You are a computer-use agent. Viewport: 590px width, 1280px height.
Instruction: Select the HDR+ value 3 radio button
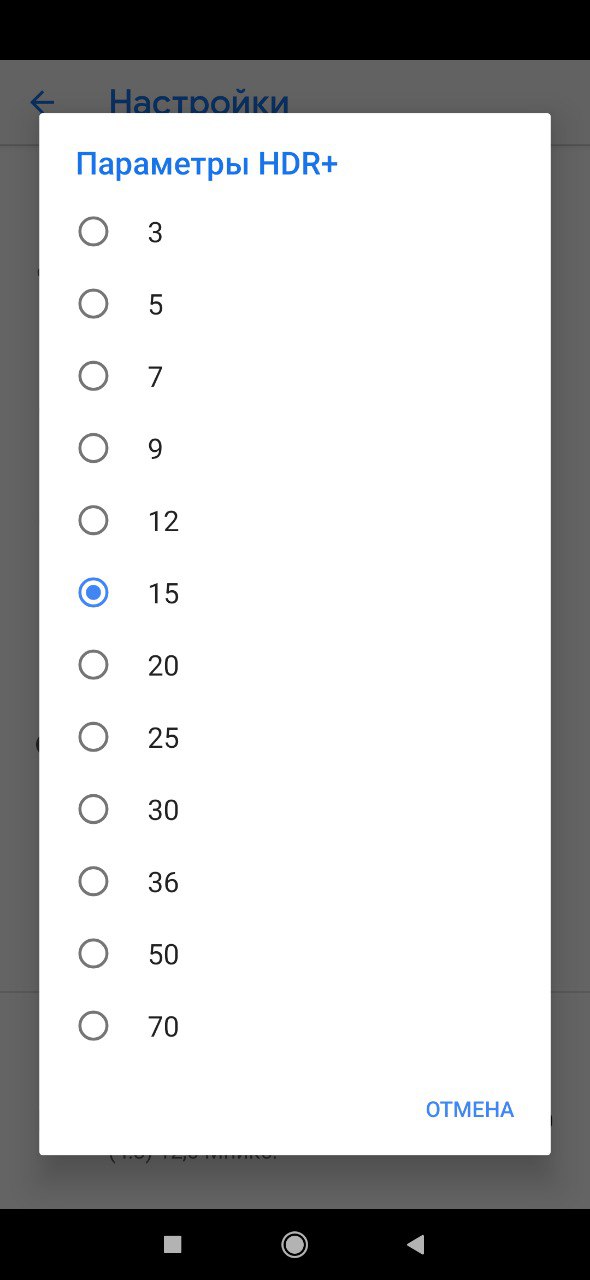tap(93, 232)
